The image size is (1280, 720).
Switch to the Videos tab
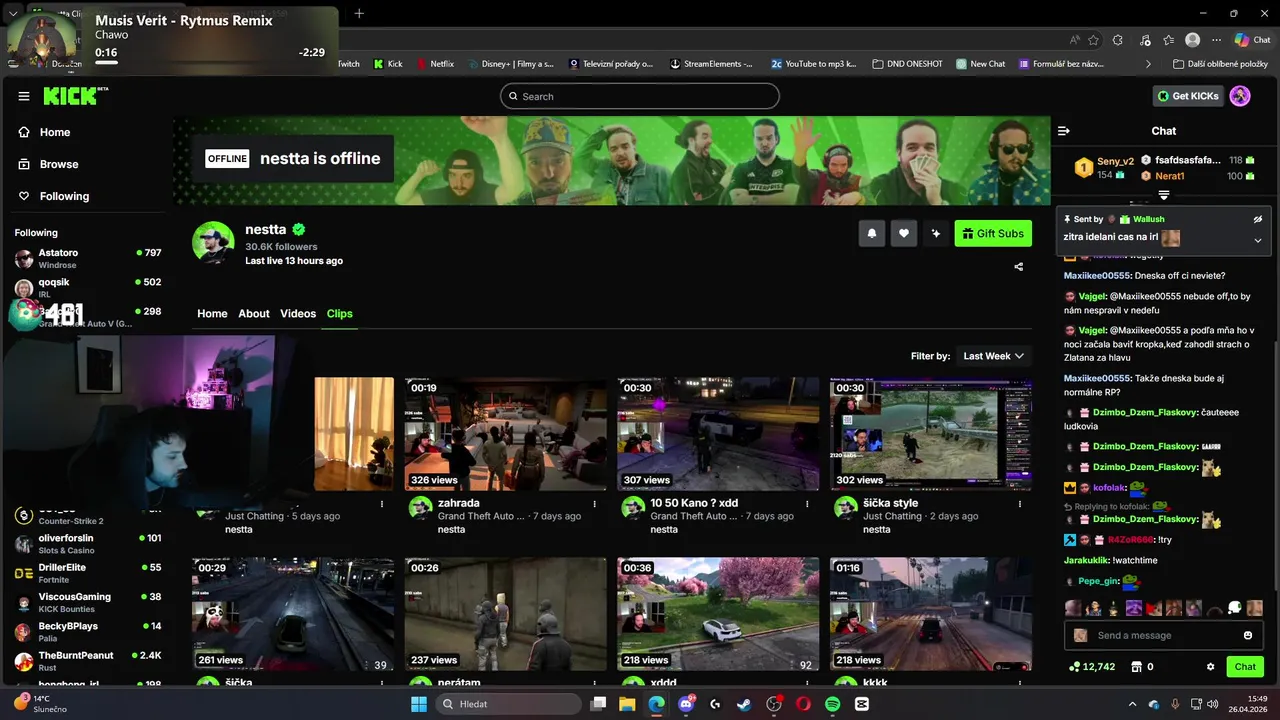(298, 313)
